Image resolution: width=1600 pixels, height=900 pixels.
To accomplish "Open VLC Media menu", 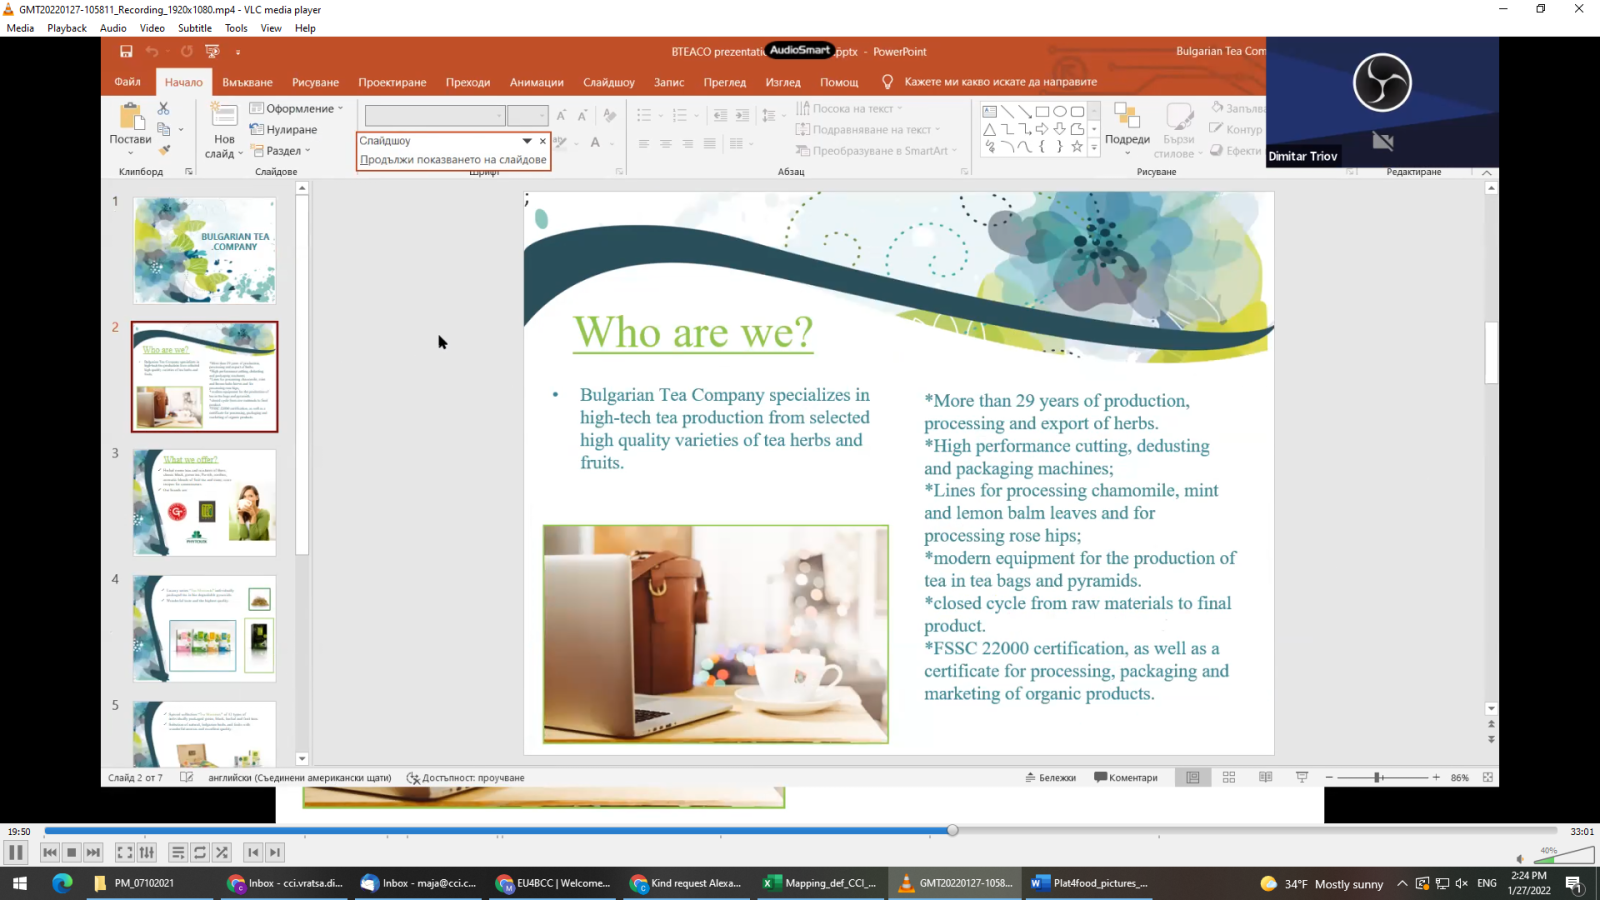I will (20, 28).
